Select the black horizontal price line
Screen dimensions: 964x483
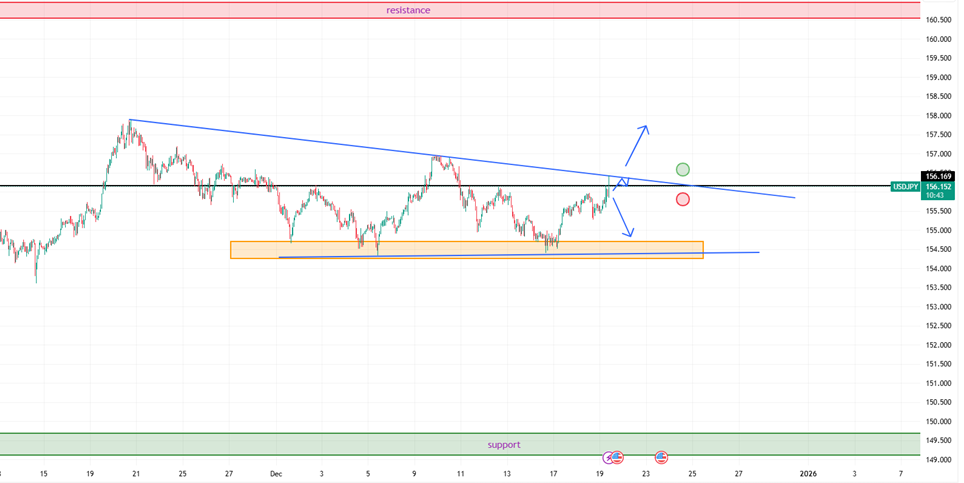click(x=300, y=186)
